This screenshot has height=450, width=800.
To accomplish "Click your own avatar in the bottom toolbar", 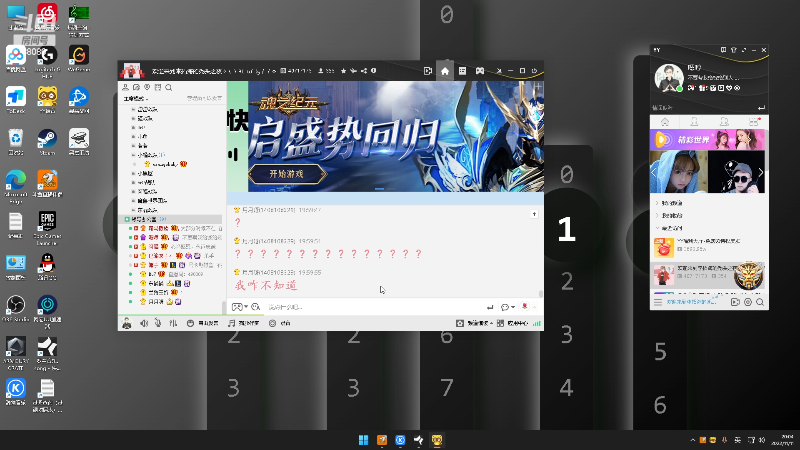I will [127, 323].
